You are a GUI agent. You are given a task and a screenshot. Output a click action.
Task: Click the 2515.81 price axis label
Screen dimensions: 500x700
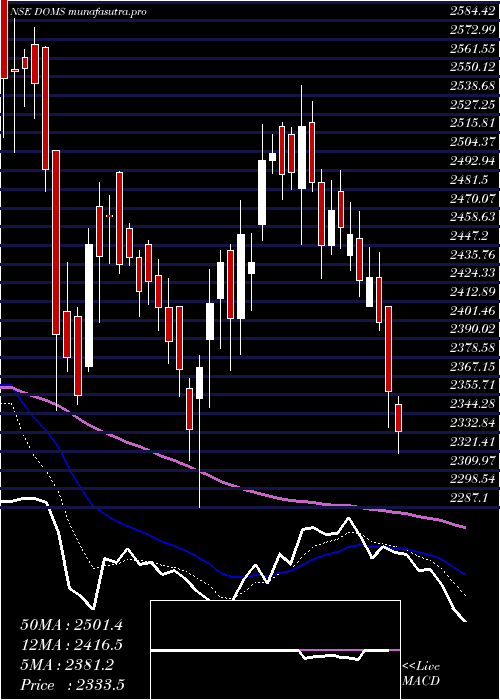472,123
